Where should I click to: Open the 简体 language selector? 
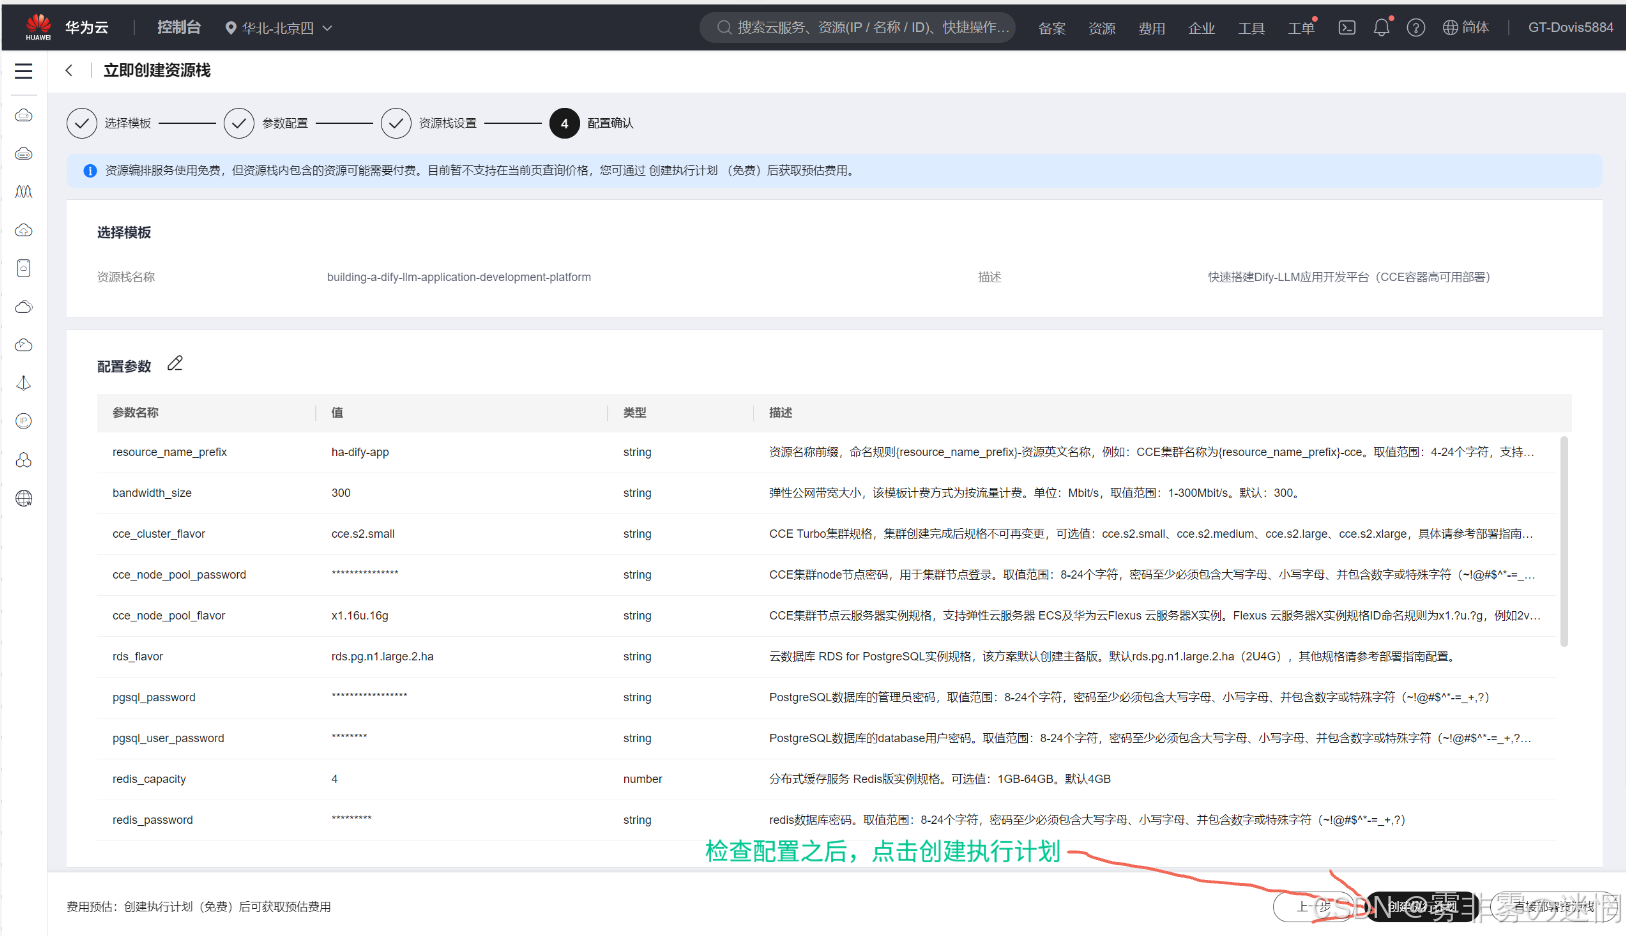[x=1466, y=28]
